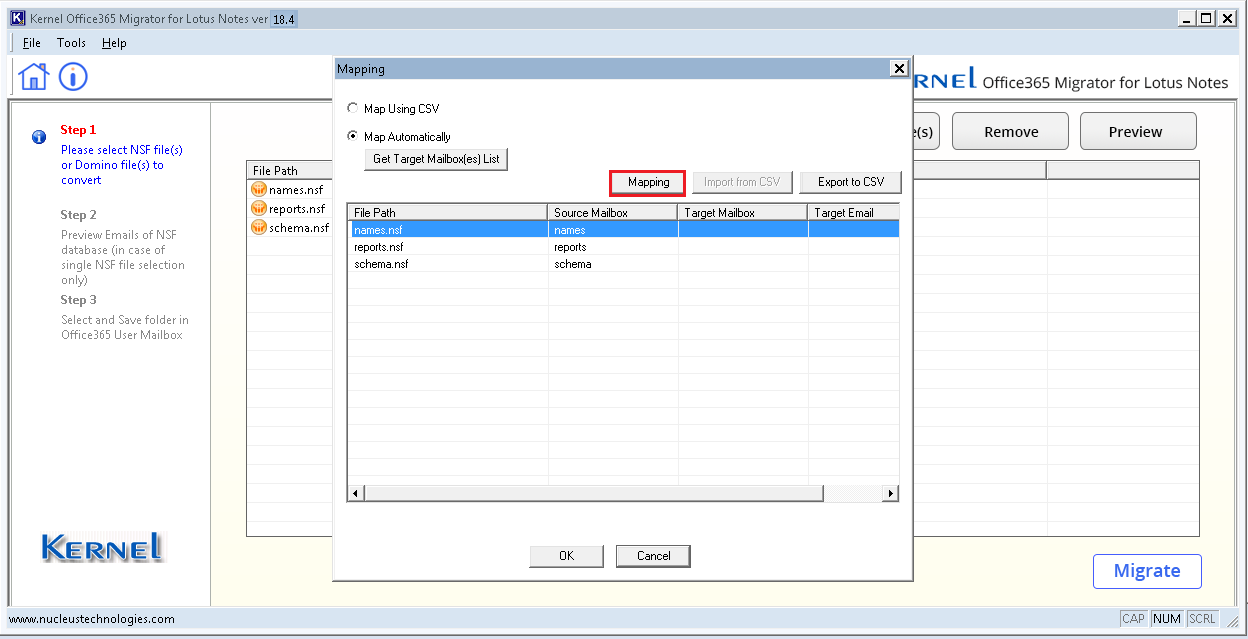Choose the Map Automatically option
The image size is (1248, 639).
pos(398,136)
